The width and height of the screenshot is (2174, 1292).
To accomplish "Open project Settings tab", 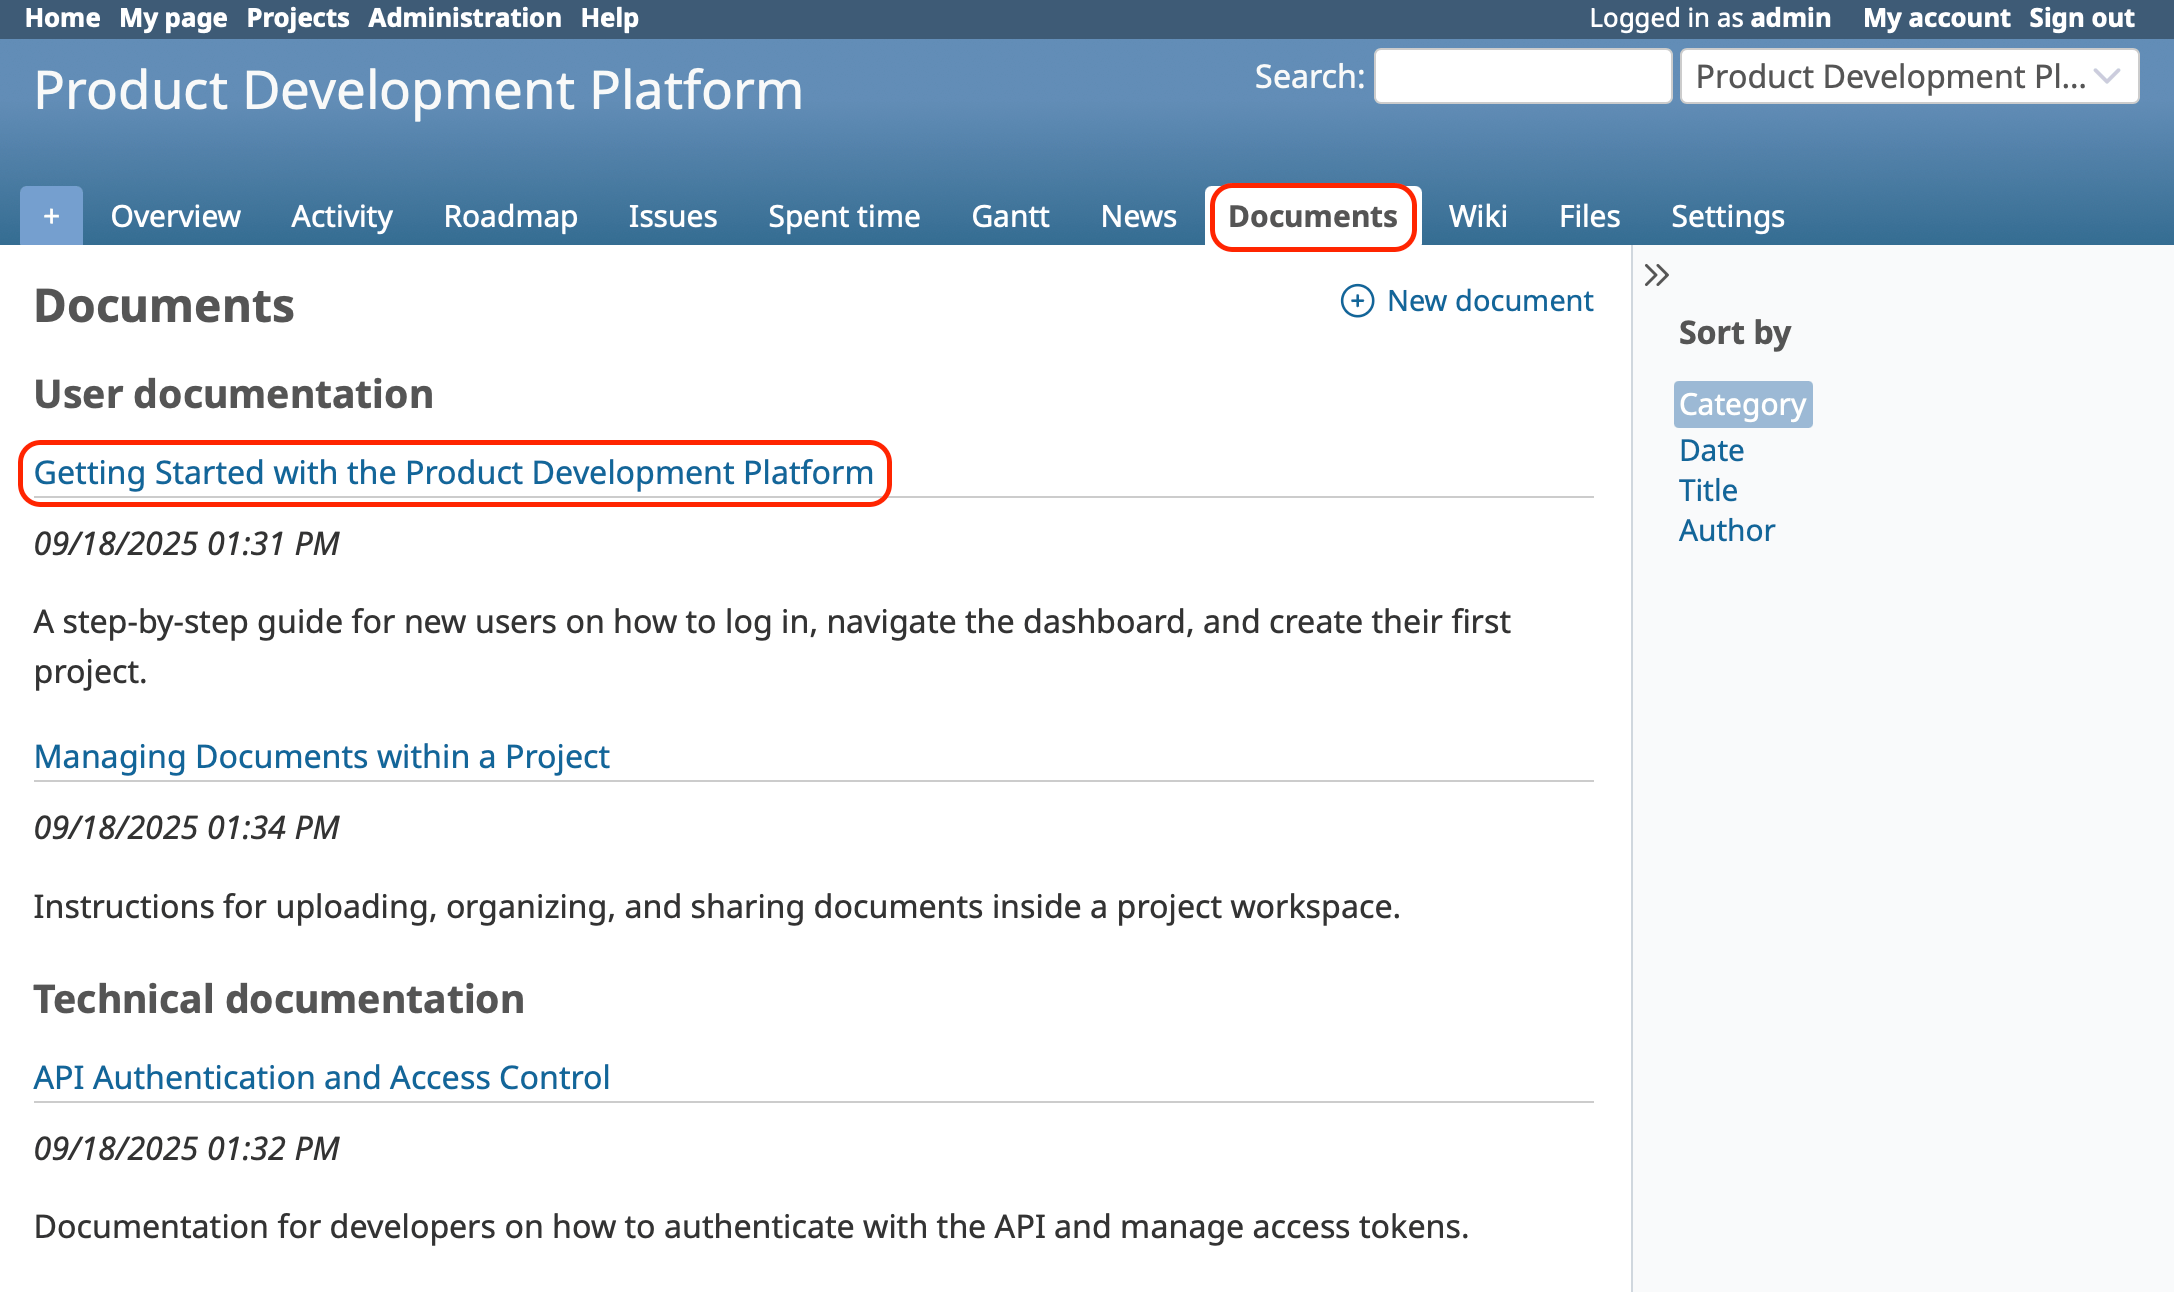I will click(x=1727, y=216).
